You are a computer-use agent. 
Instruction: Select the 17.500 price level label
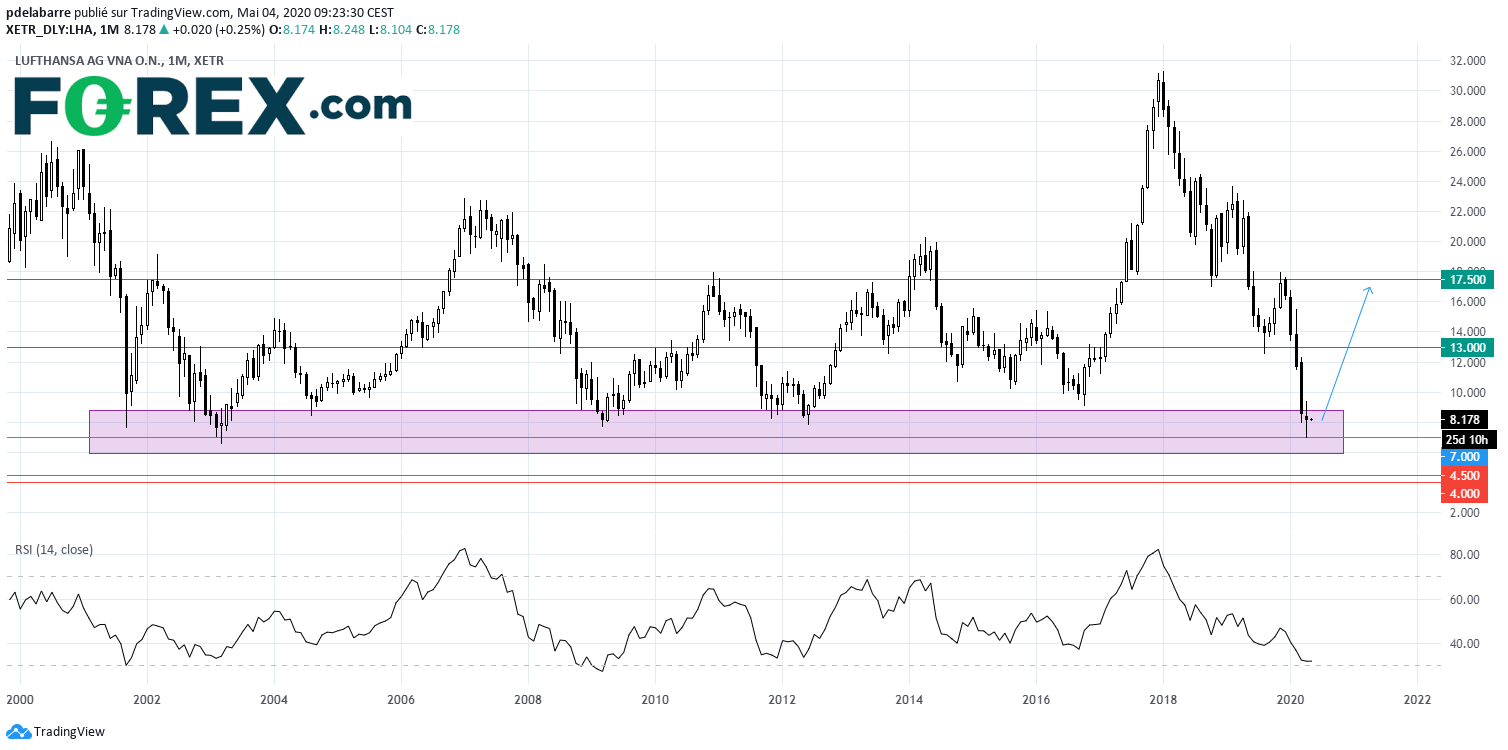coord(1468,279)
